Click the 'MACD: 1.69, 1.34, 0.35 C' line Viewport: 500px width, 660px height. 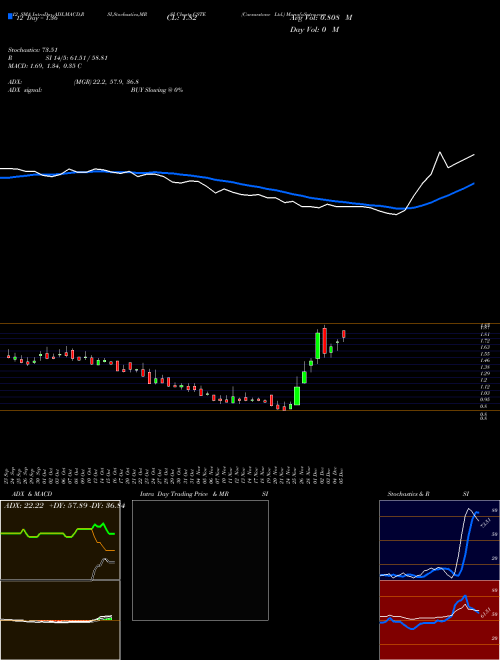tap(45, 66)
